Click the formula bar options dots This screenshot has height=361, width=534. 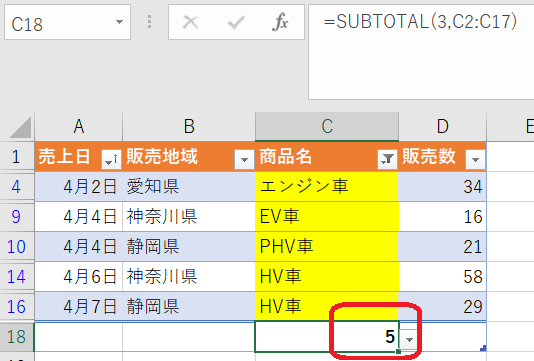tap(149, 22)
